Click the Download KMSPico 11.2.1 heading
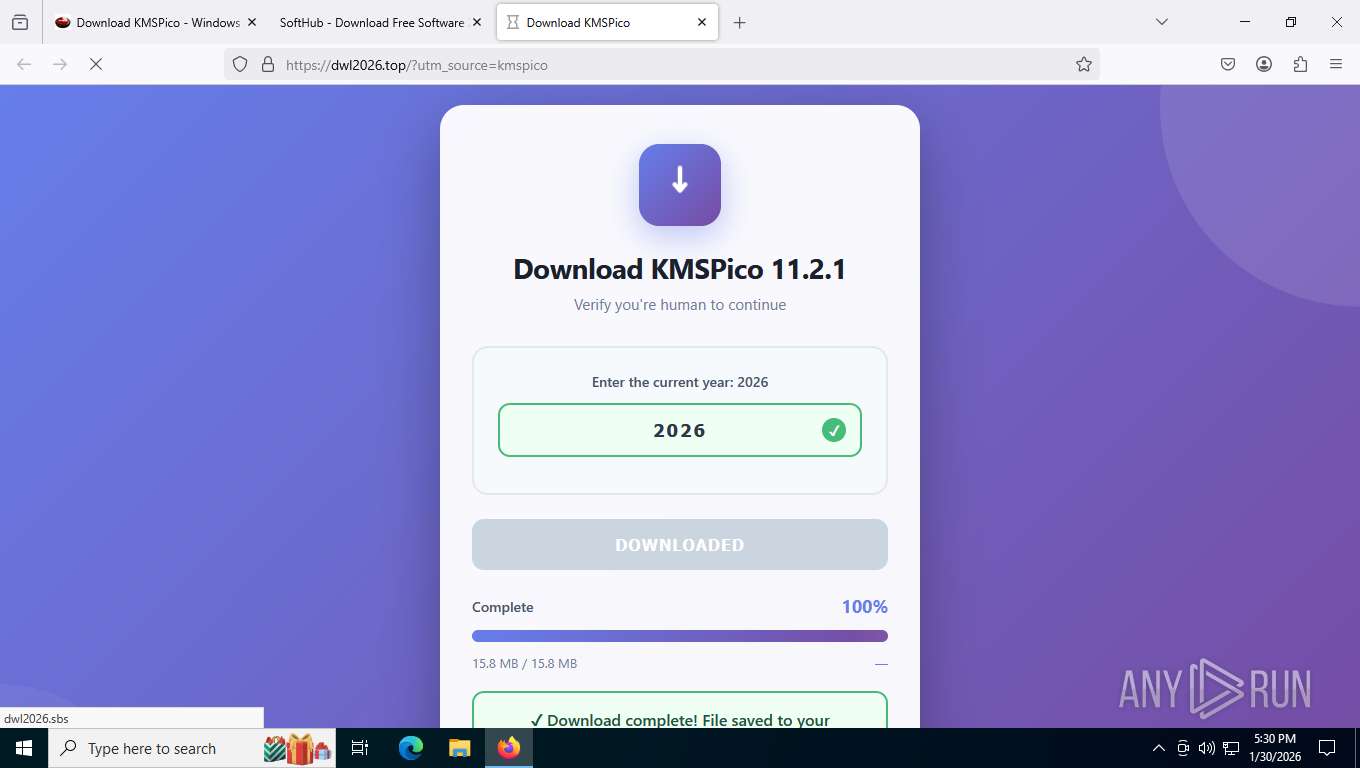 pyautogui.click(x=680, y=269)
